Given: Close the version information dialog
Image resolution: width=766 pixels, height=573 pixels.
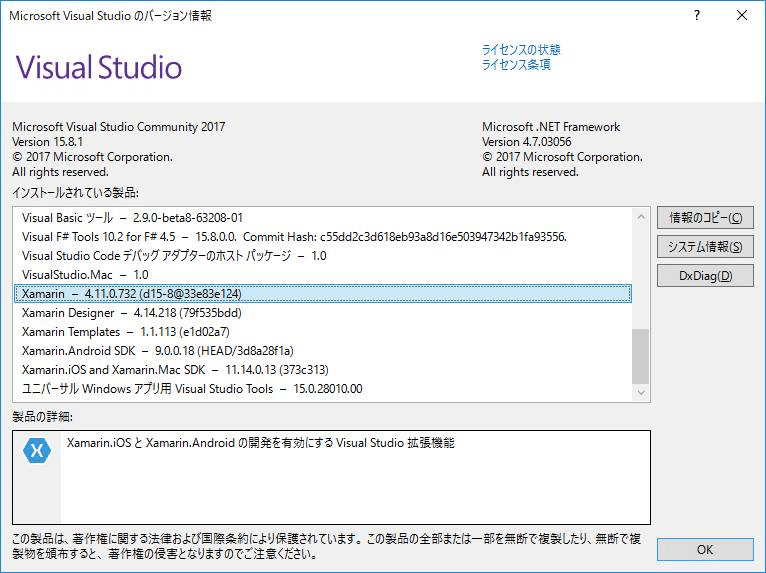Looking at the screenshot, I should 742,16.
